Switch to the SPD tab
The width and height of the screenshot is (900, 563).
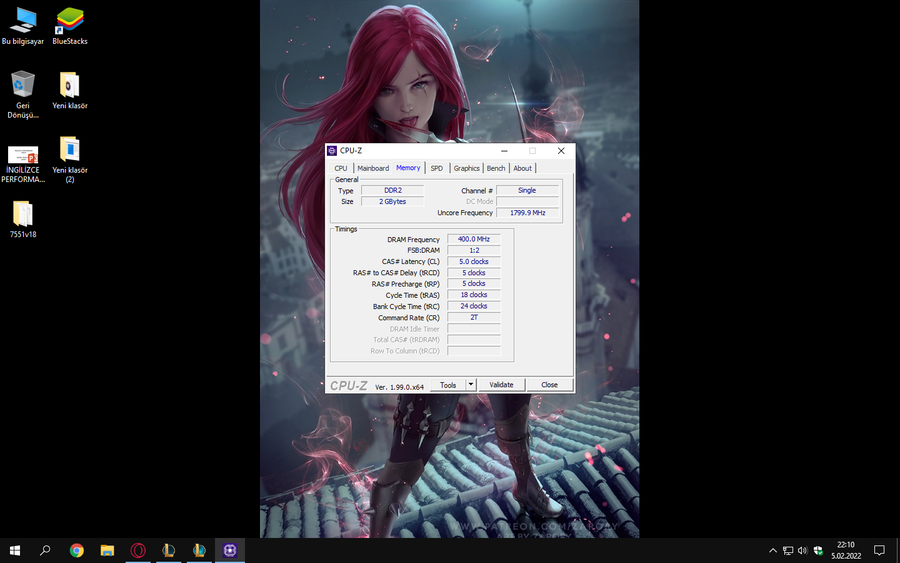436,168
